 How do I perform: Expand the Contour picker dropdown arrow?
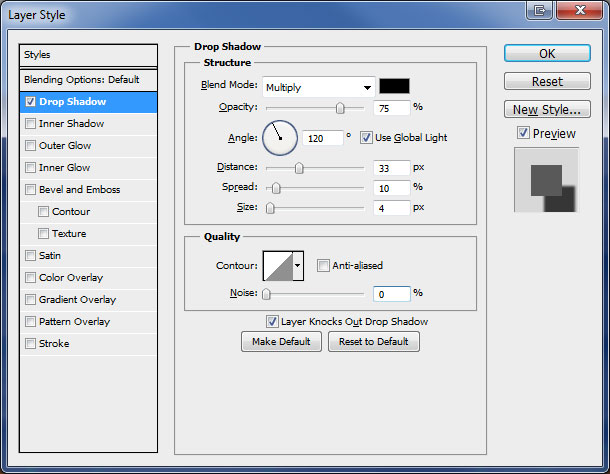(x=297, y=265)
